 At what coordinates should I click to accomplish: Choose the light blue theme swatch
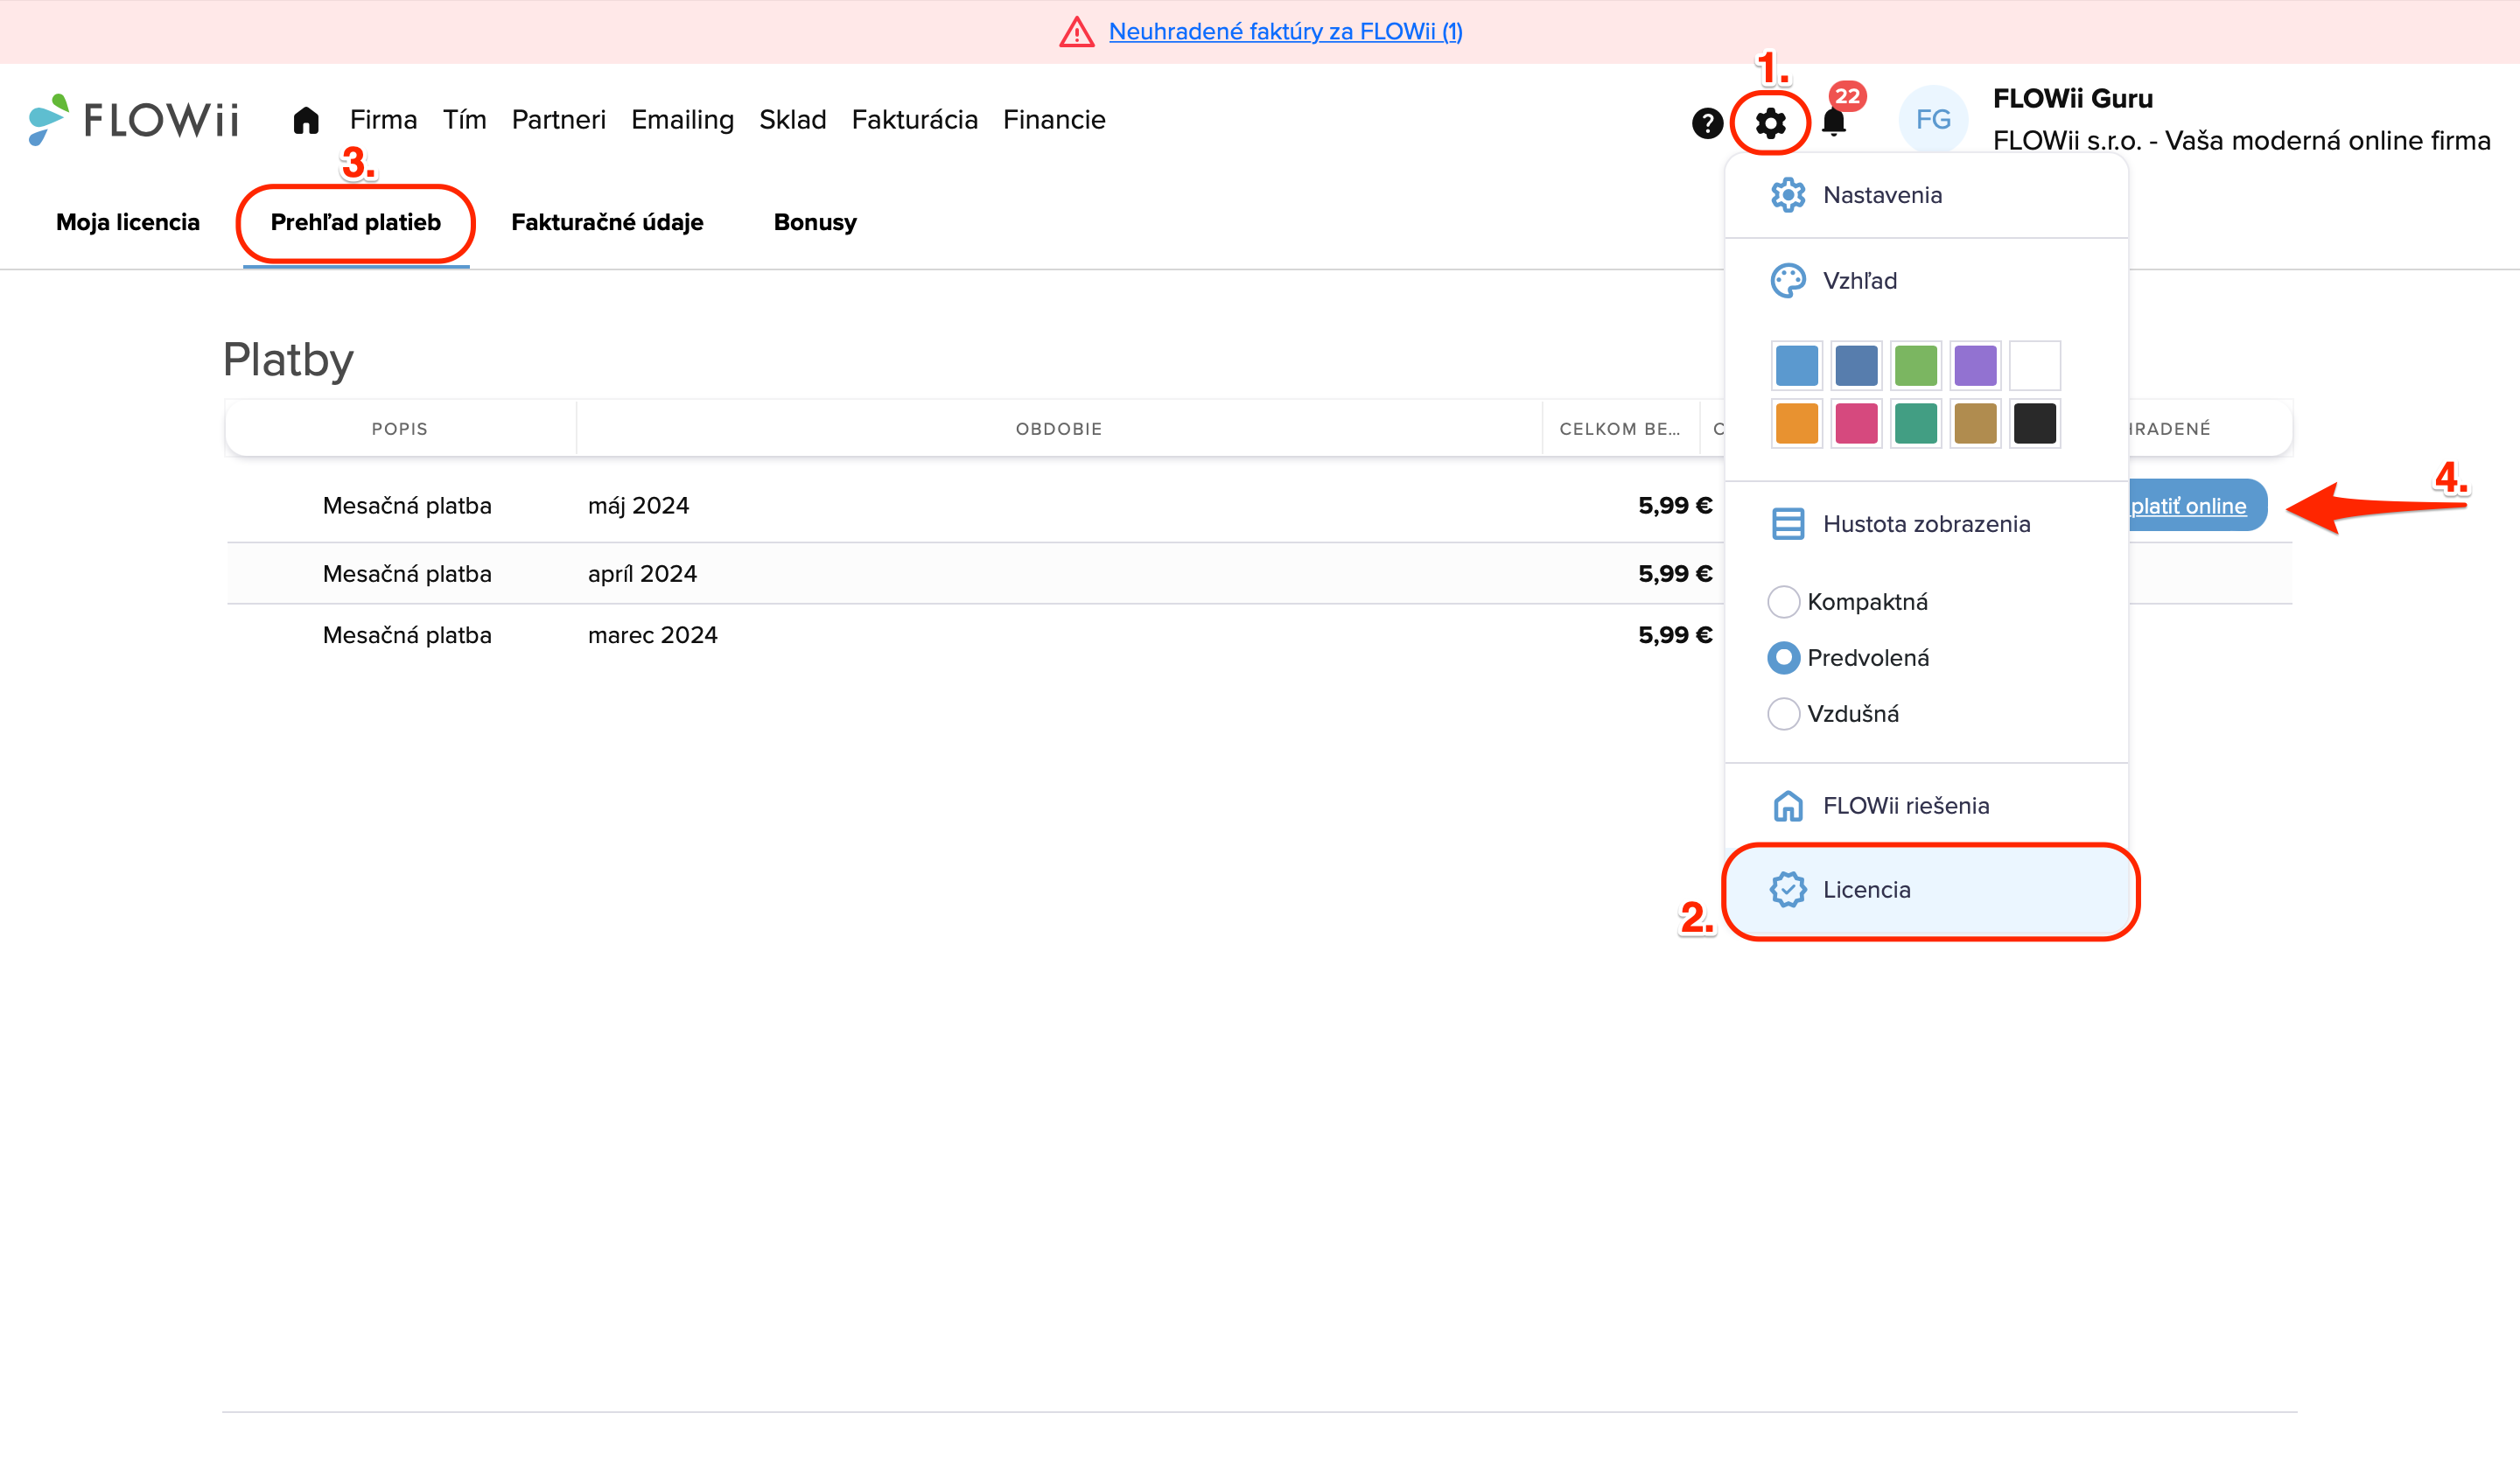click(x=1796, y=366)
